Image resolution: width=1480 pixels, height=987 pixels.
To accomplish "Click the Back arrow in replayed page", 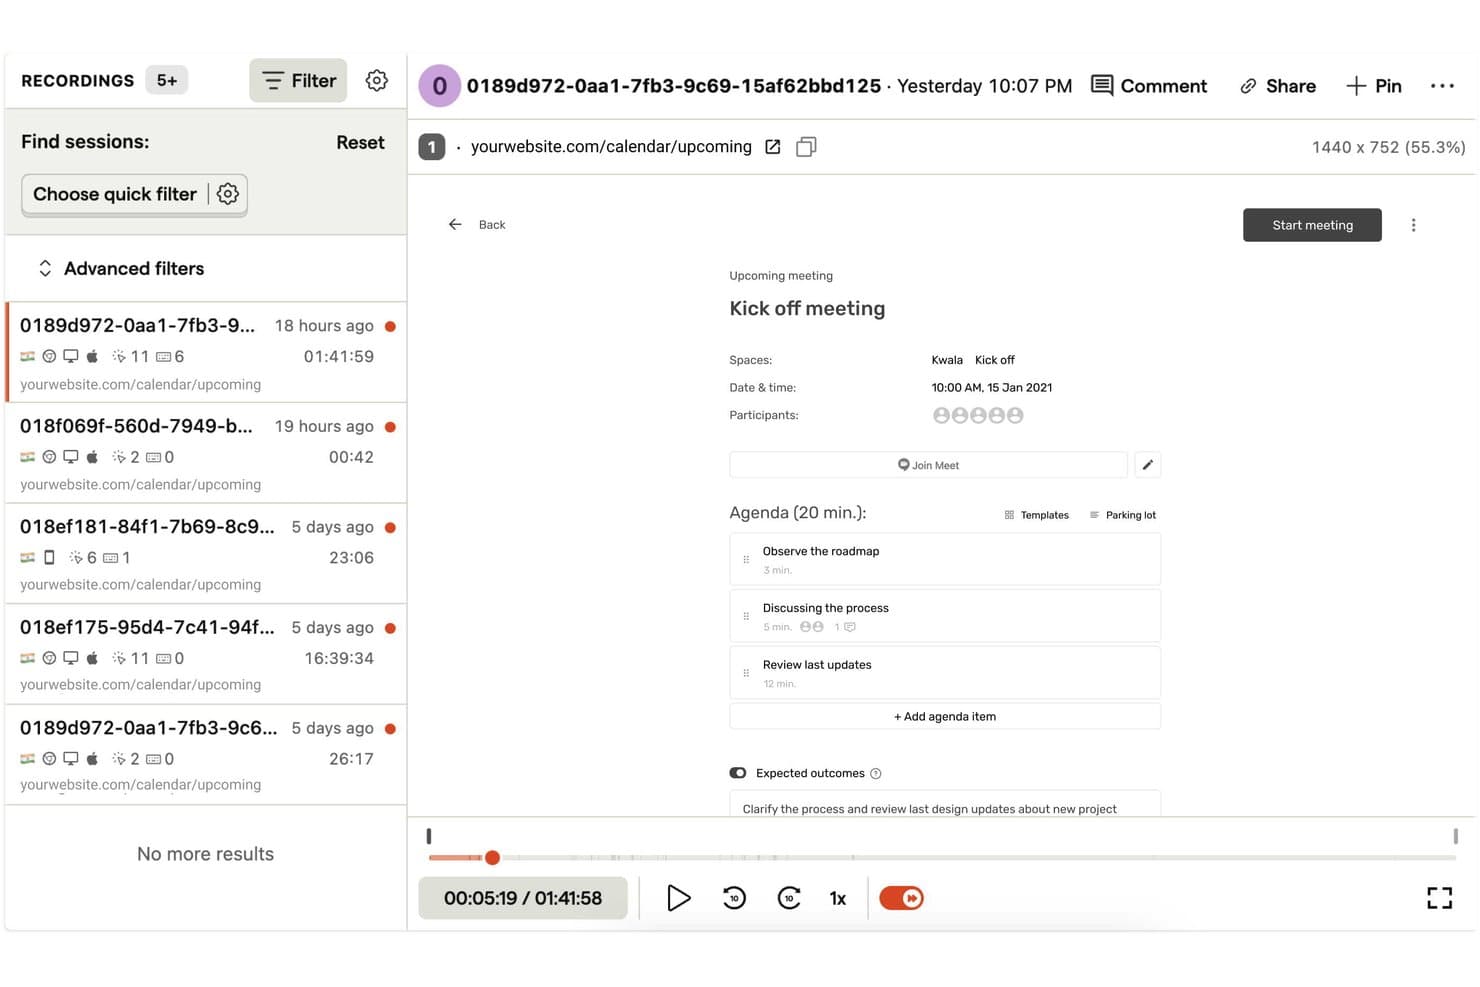I will (x=455, y=225).
